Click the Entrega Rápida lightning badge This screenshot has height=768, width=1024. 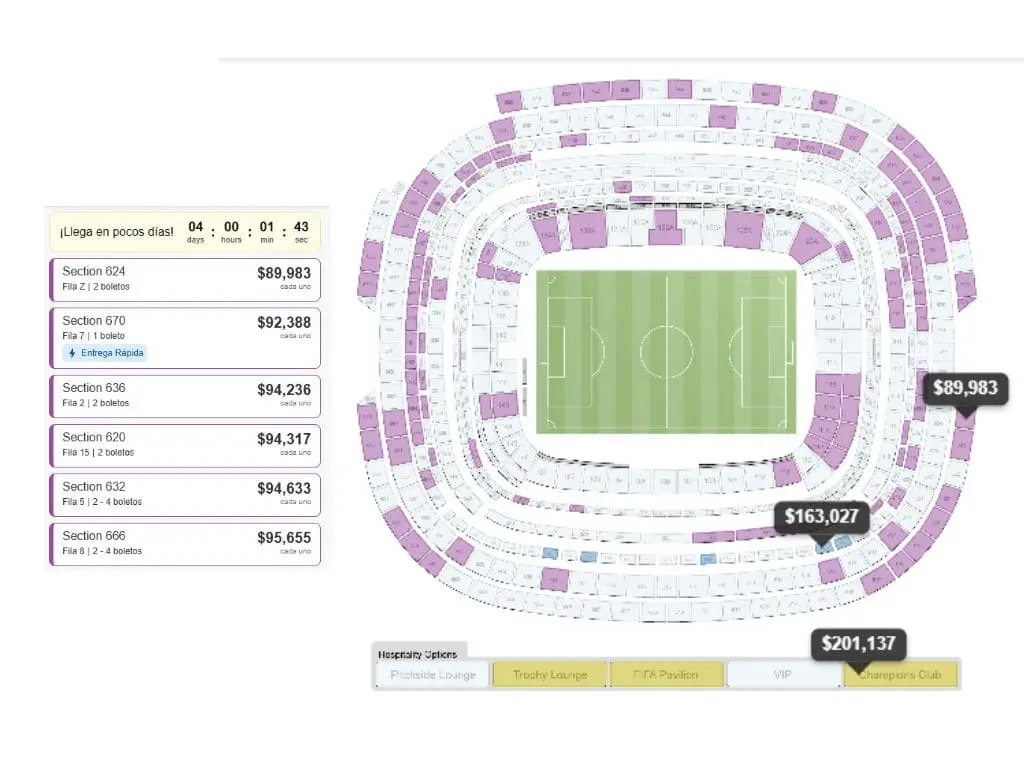(x=105, y=353)
